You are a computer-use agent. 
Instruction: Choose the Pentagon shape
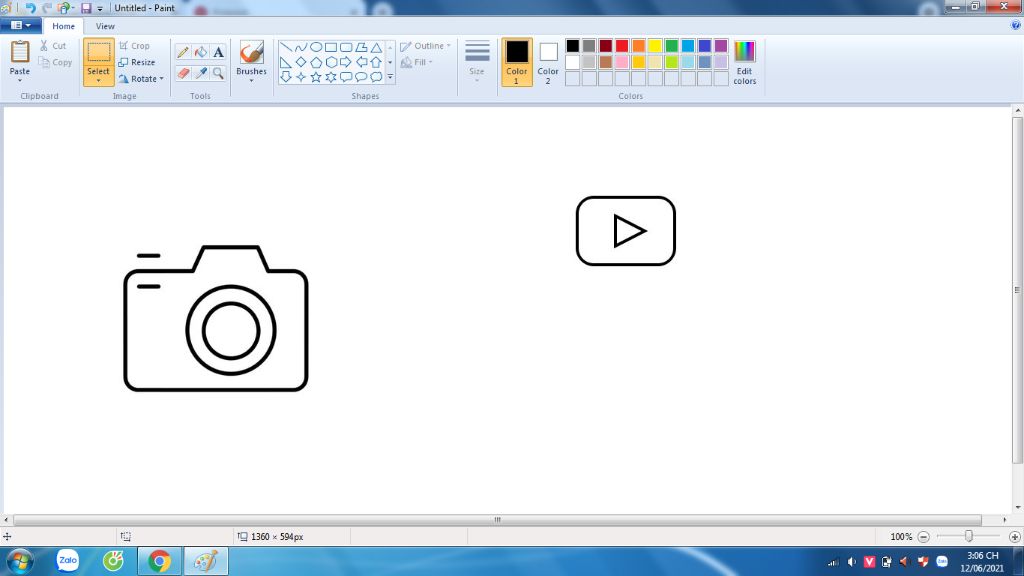click(x=316, y=63)
